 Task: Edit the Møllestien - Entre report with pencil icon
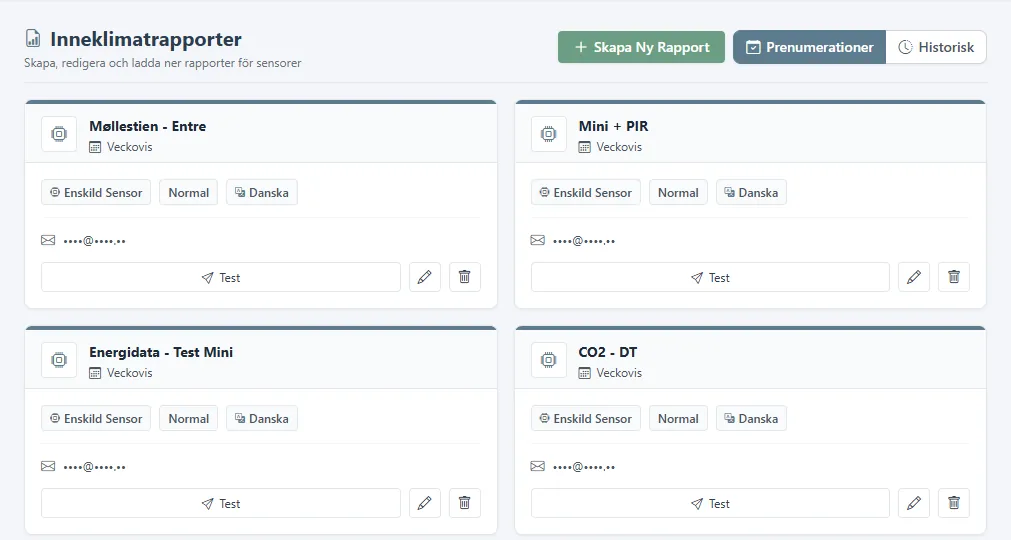(424, 277)
